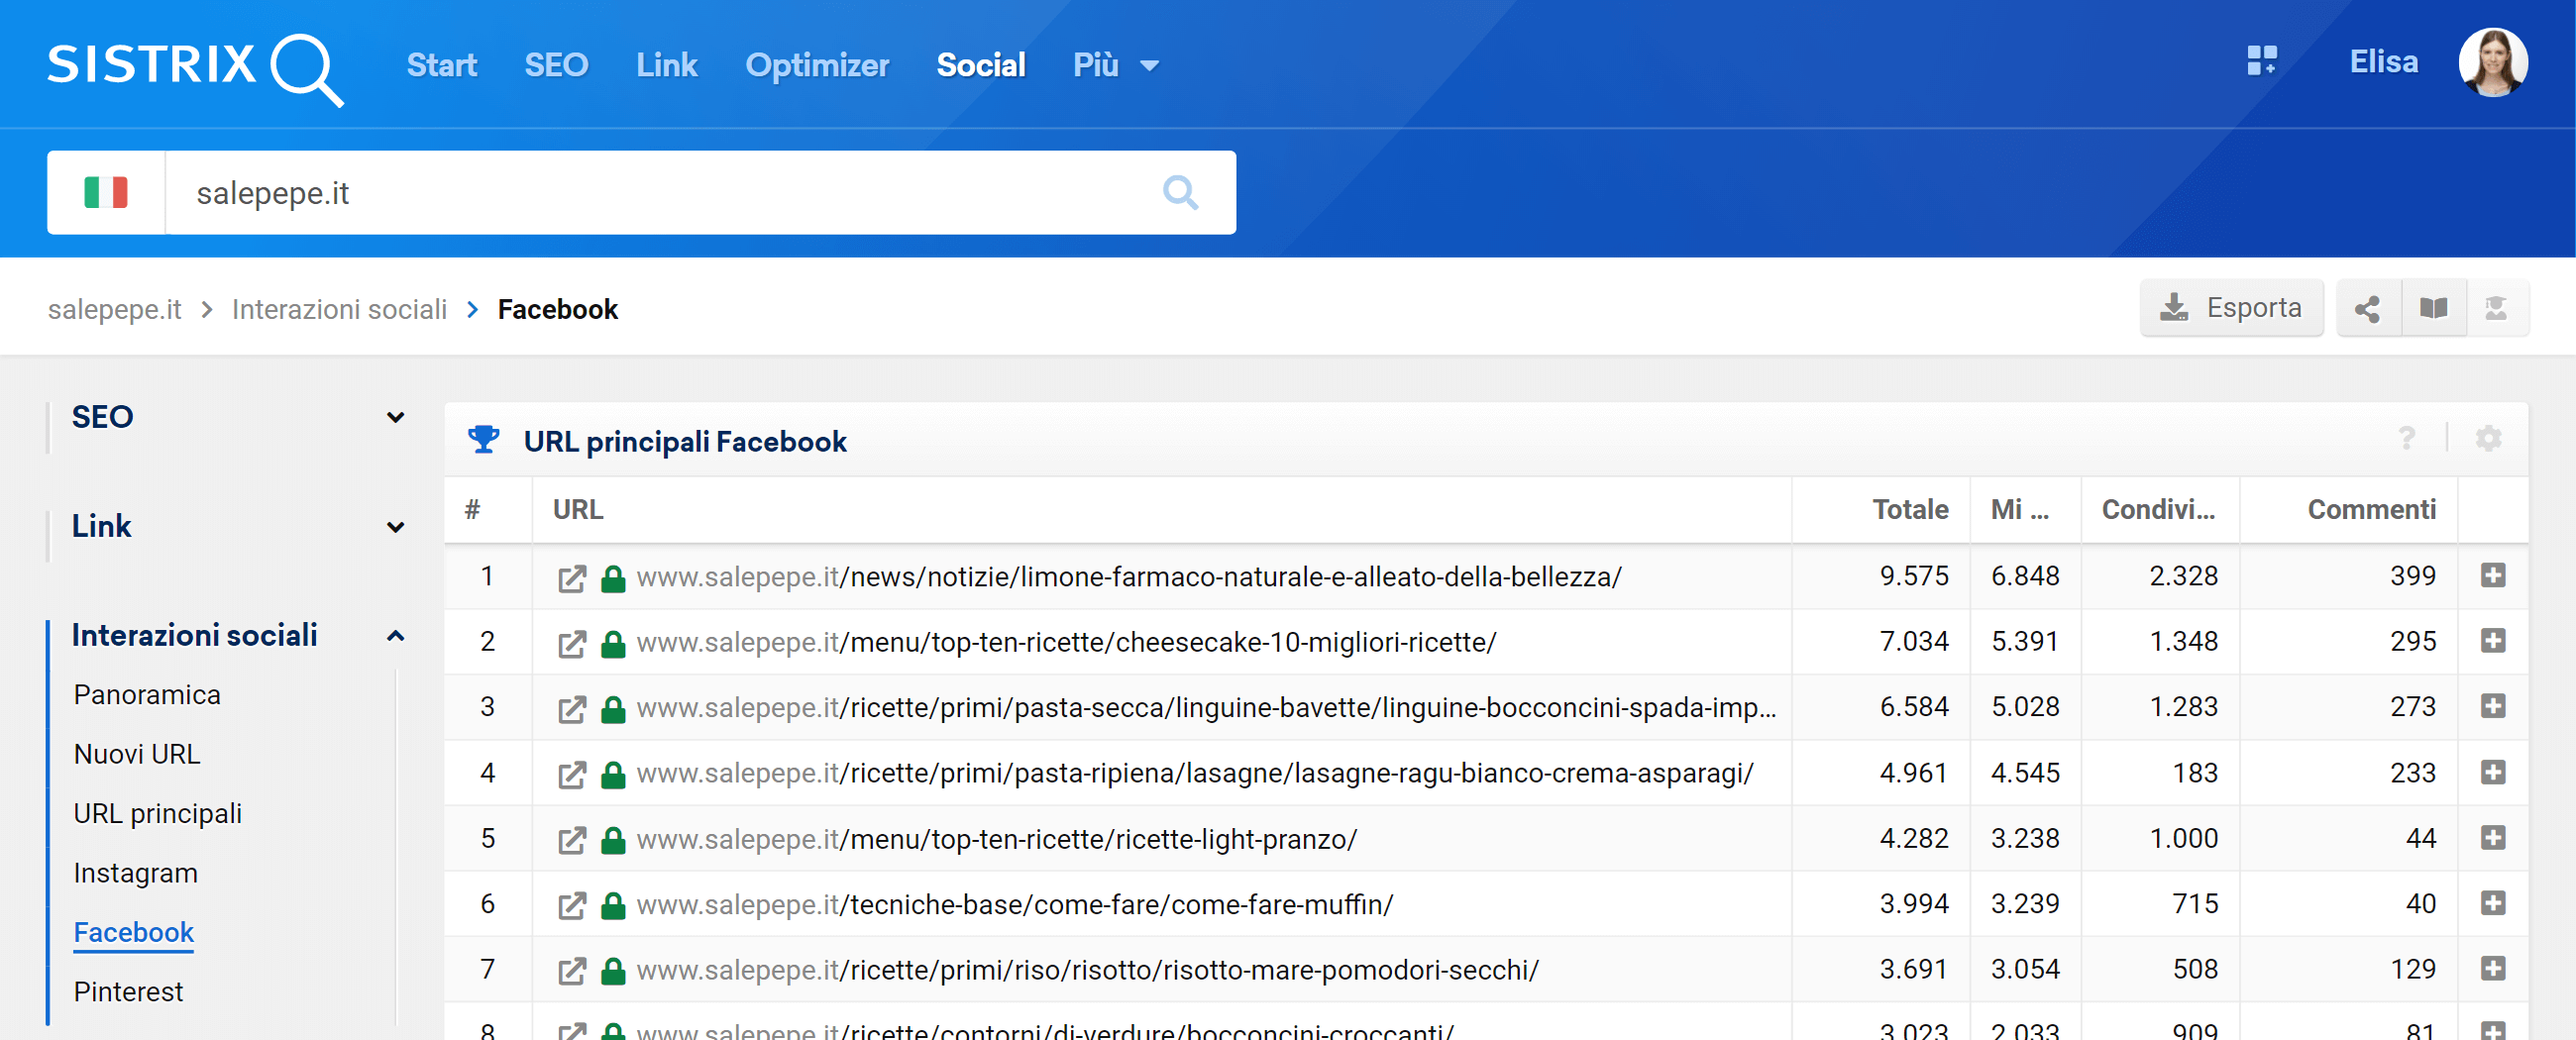Viewport: 2576px width, 1040px height.
Task: Expand row 2 plus icon with 295 comments
Action: pyautogui.click(x=2492, y=640)
